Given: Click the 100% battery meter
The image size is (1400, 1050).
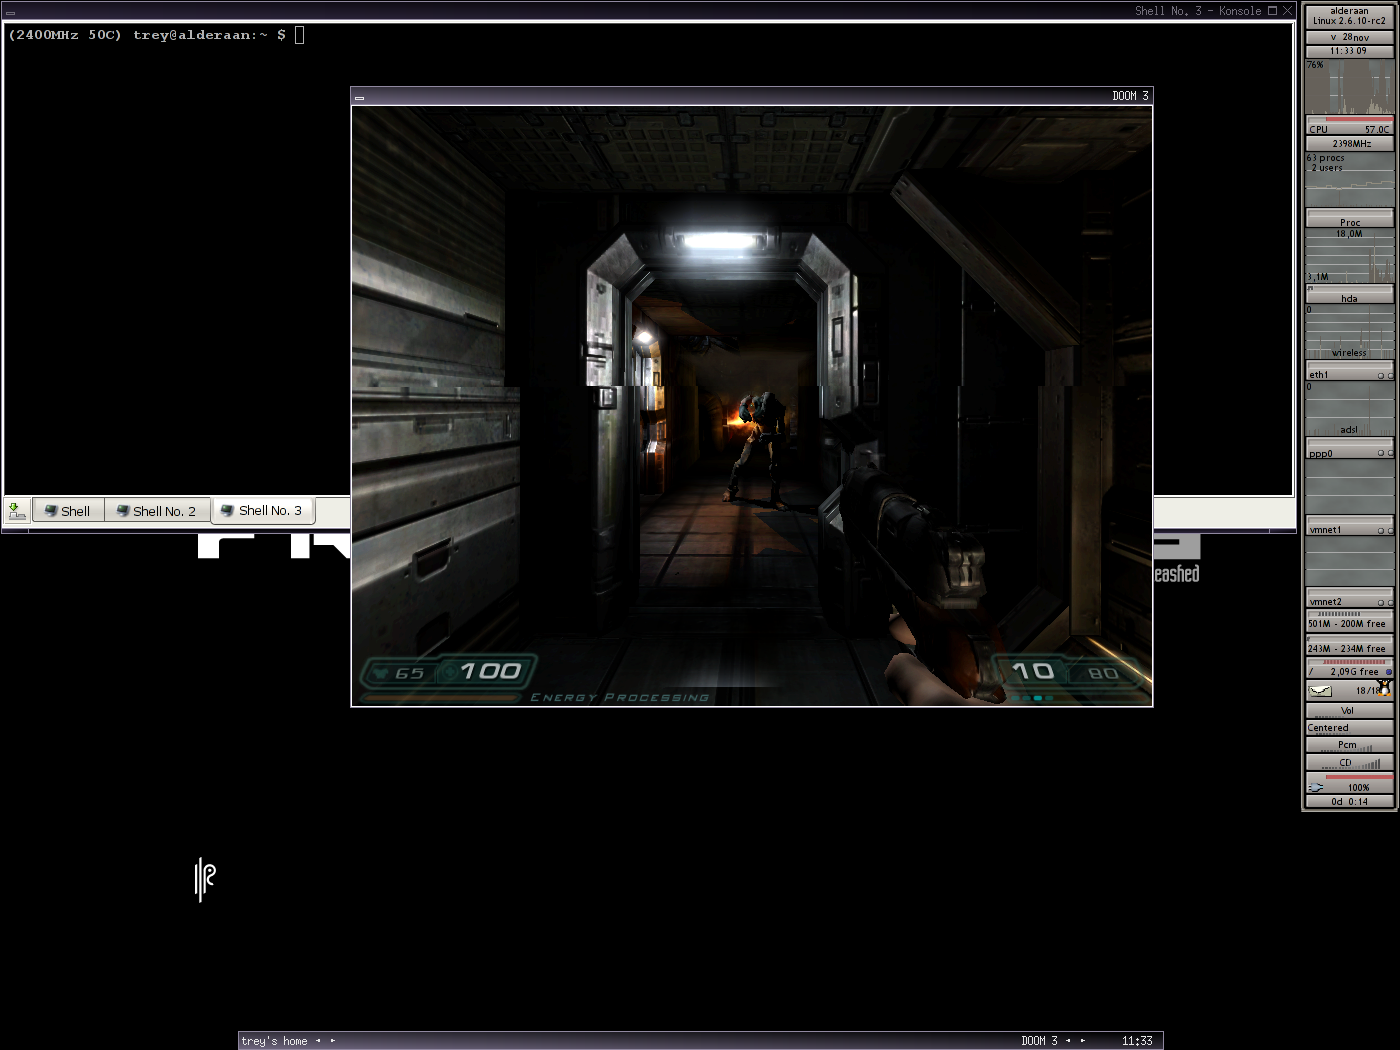Looking at the screenshot, I should click(1349, 784).
